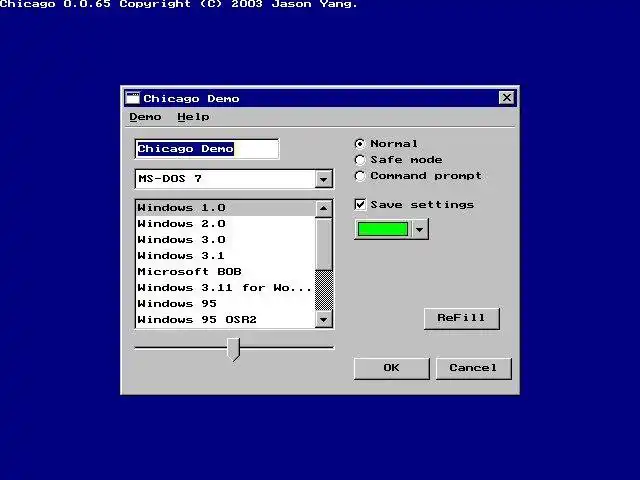Close the Chicago Demo window

(507, 98)
